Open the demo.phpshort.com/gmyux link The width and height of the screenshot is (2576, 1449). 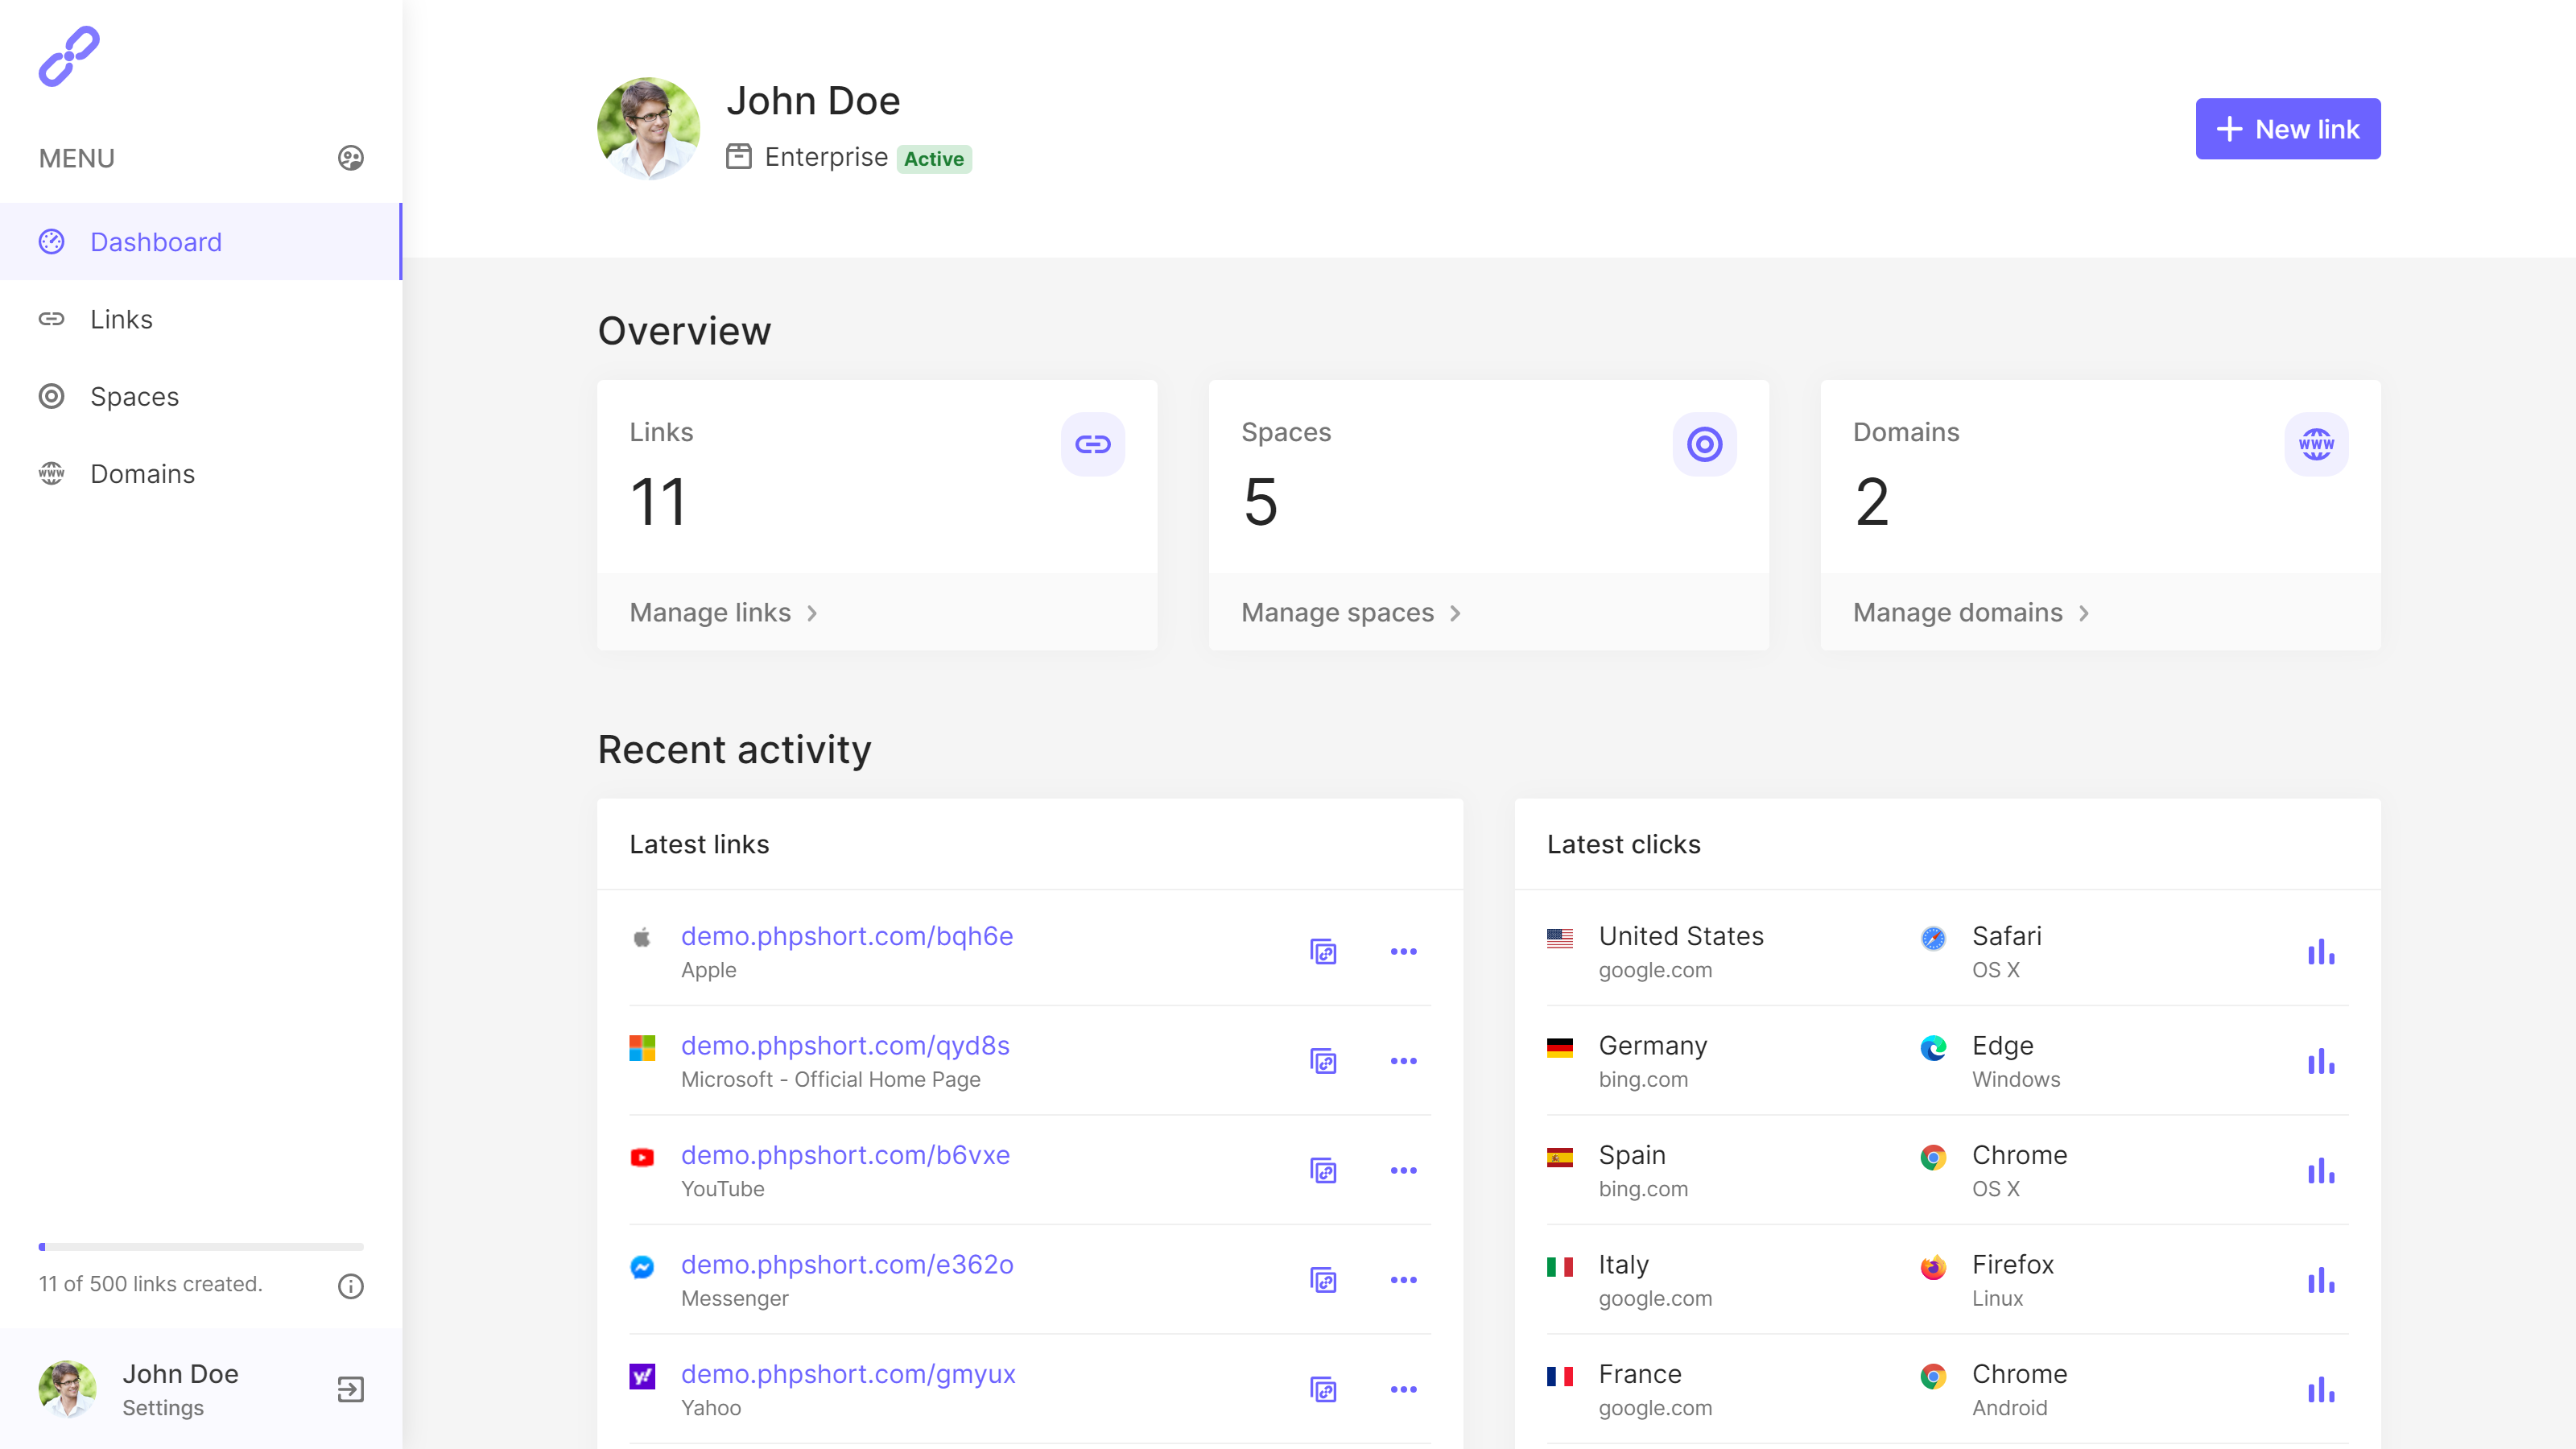[x=847, y=1374]
